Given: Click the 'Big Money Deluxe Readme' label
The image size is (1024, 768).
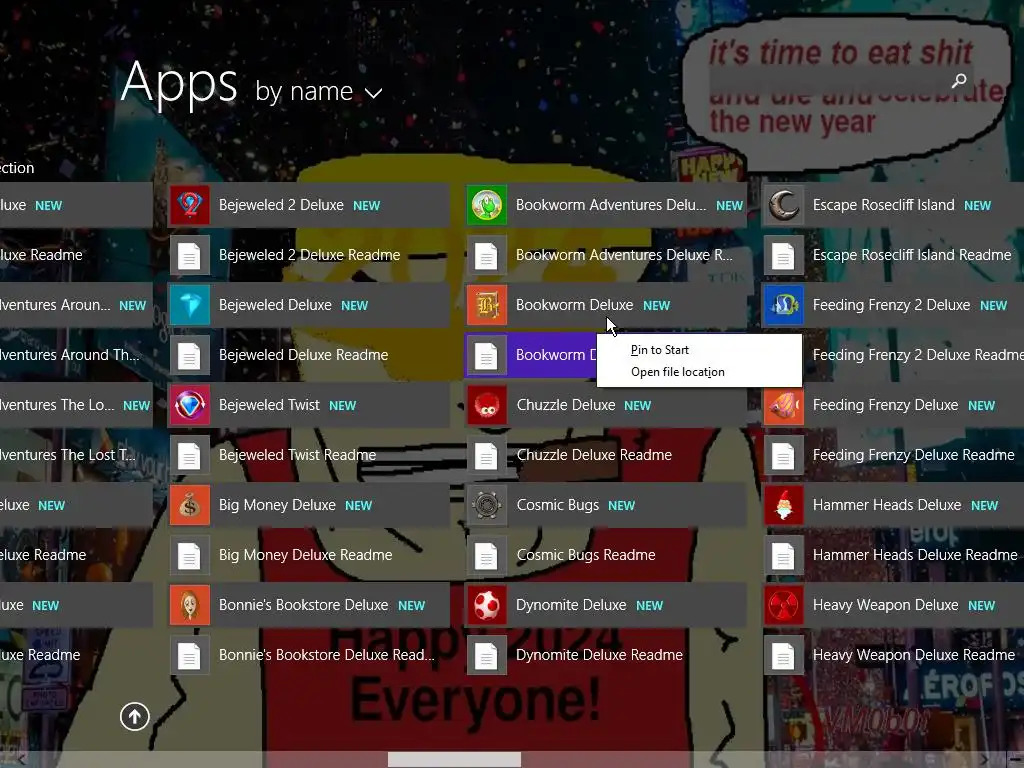Looking at the screenshot, I should [x=306, y=555].
